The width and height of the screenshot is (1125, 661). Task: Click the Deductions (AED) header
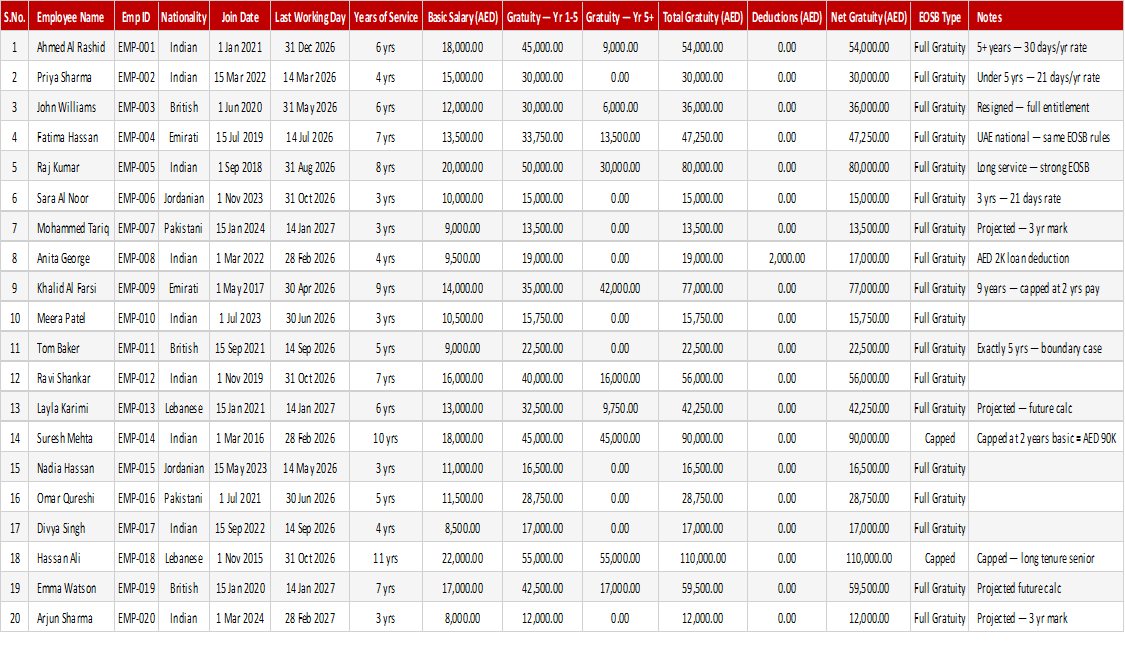(787, 17)
